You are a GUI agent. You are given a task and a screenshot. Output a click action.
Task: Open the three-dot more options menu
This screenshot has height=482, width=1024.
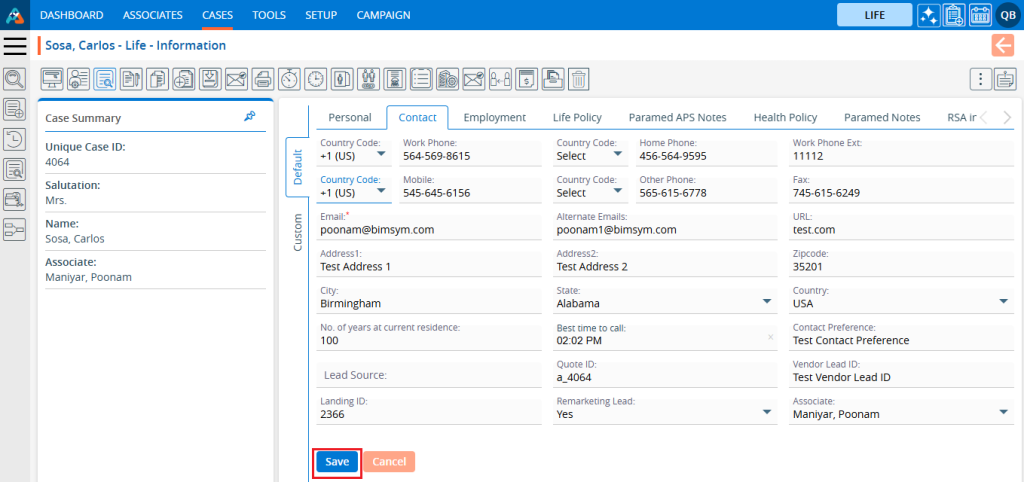982,79
